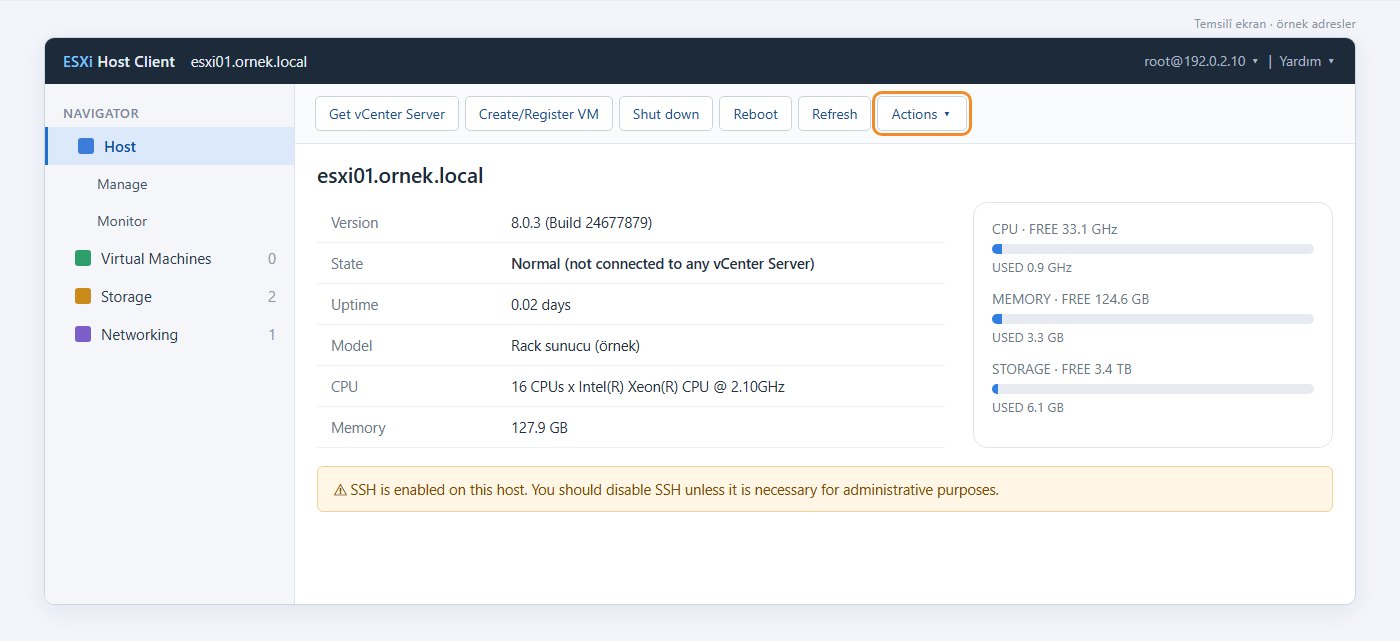Click the green Virtual Machines icon

tap(83, 258)
